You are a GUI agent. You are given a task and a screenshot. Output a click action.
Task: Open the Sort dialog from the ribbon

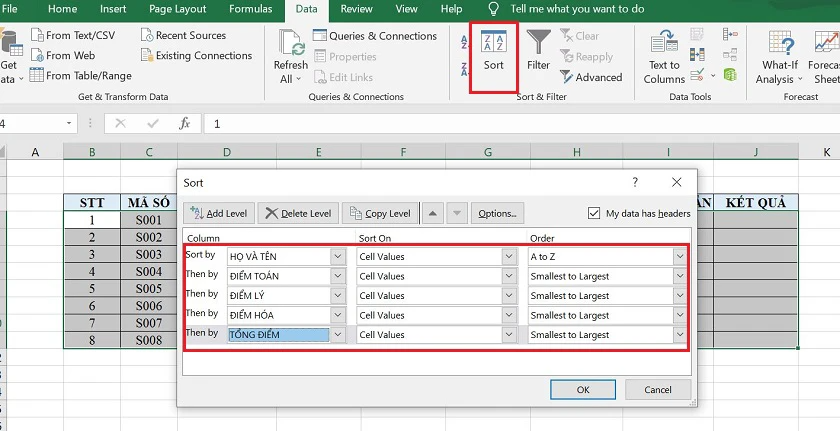[x=493, y=52]
